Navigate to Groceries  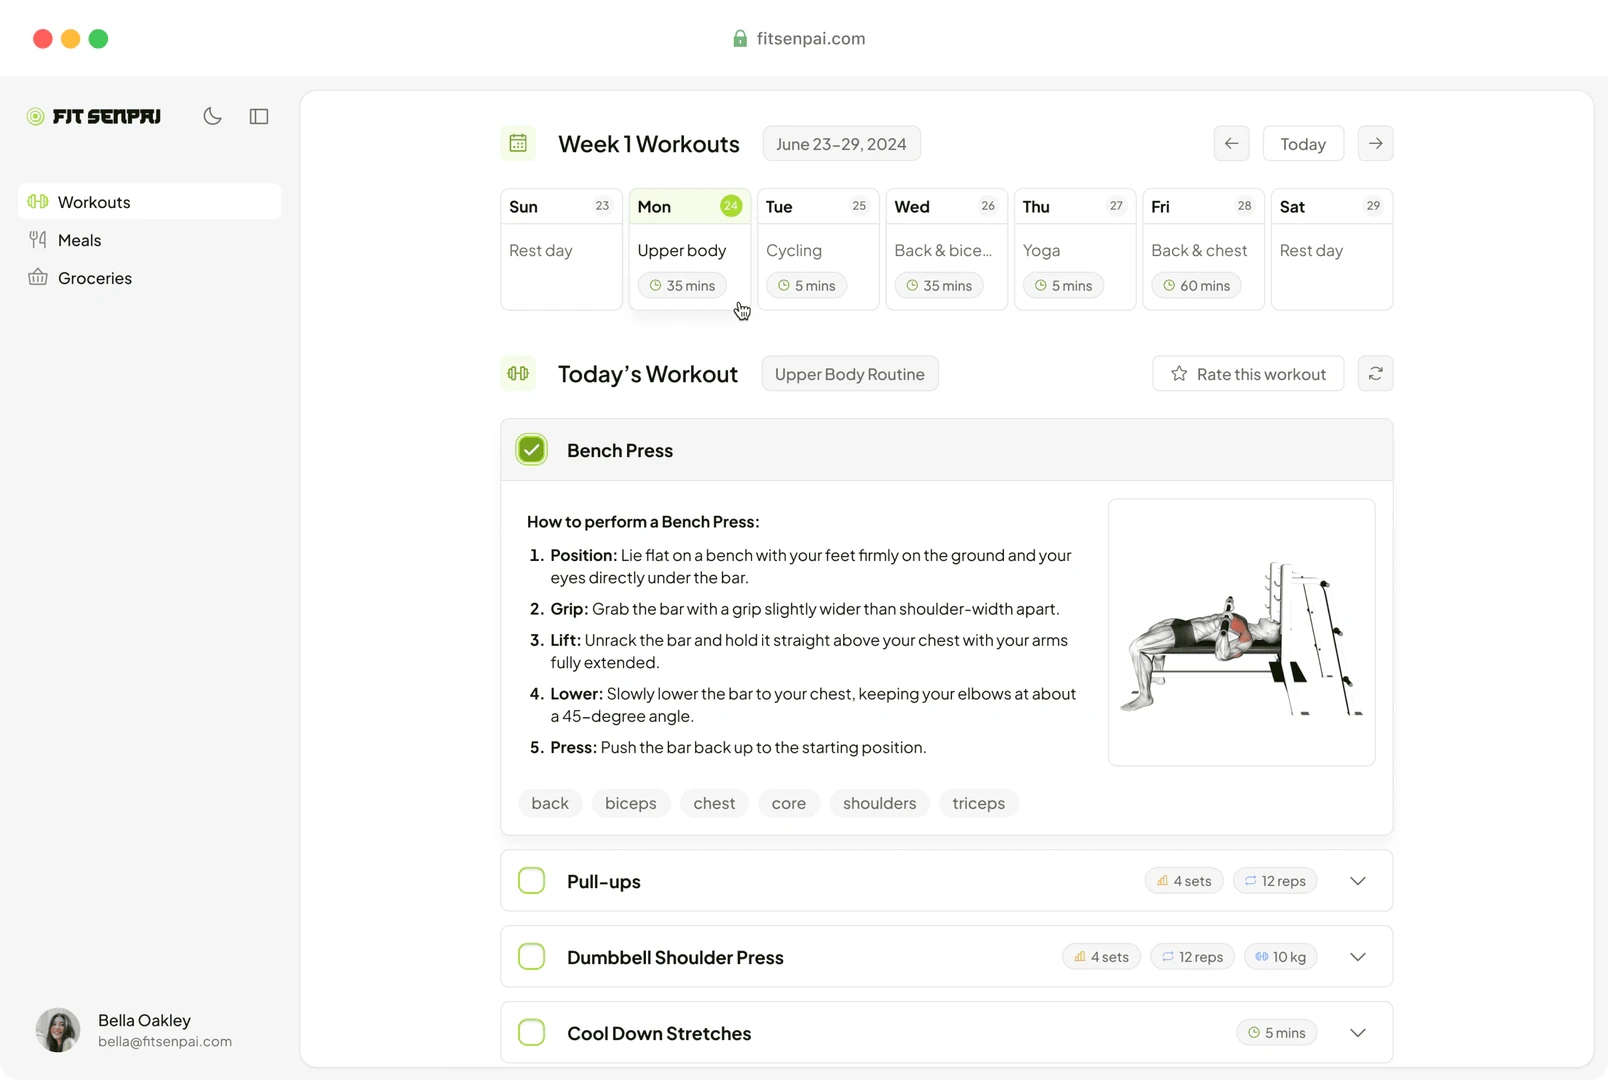pyautogui.click(x=95, y=278)
